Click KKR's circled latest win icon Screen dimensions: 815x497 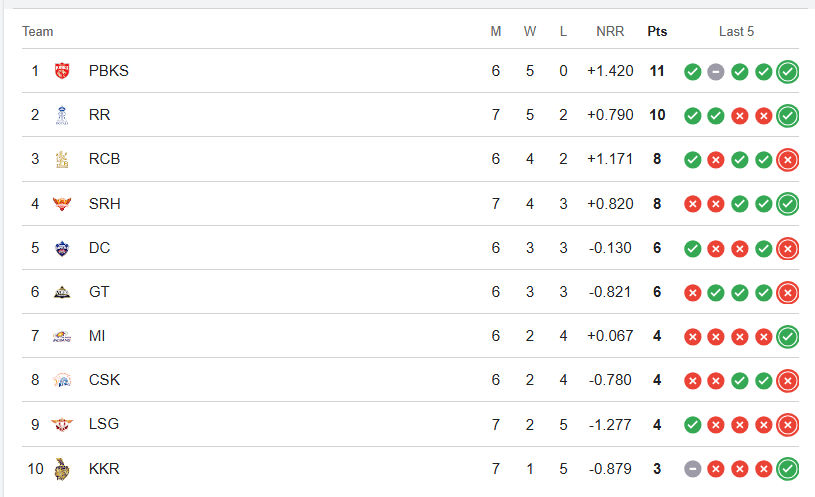coord(788,469)
